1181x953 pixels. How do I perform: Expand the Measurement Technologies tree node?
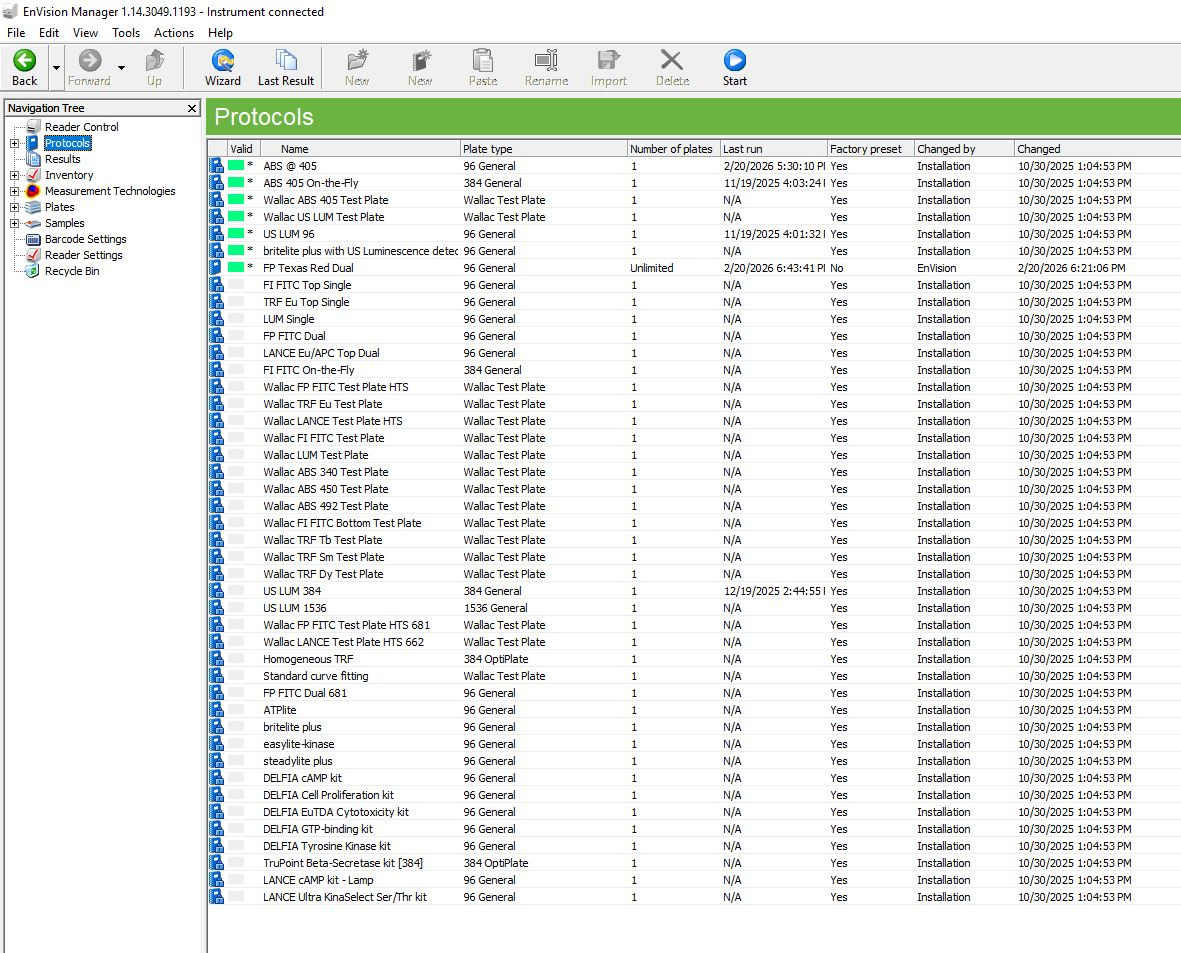tap(14, 191)
